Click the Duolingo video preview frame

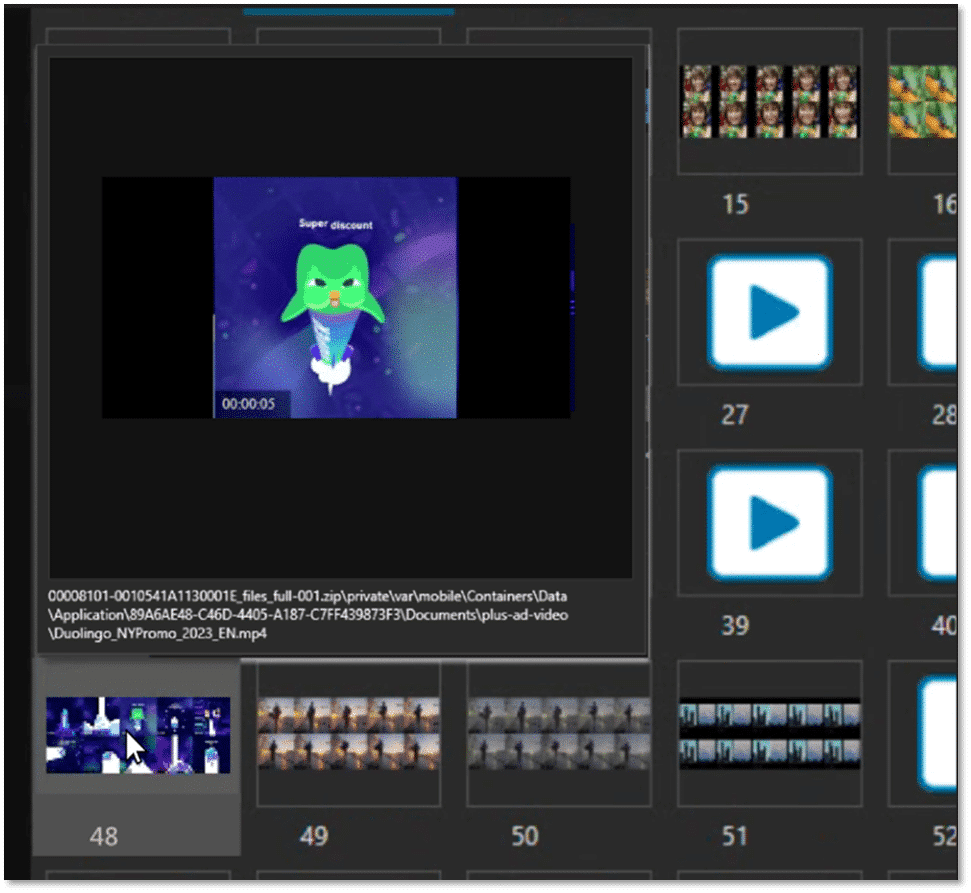coord(336,297)
